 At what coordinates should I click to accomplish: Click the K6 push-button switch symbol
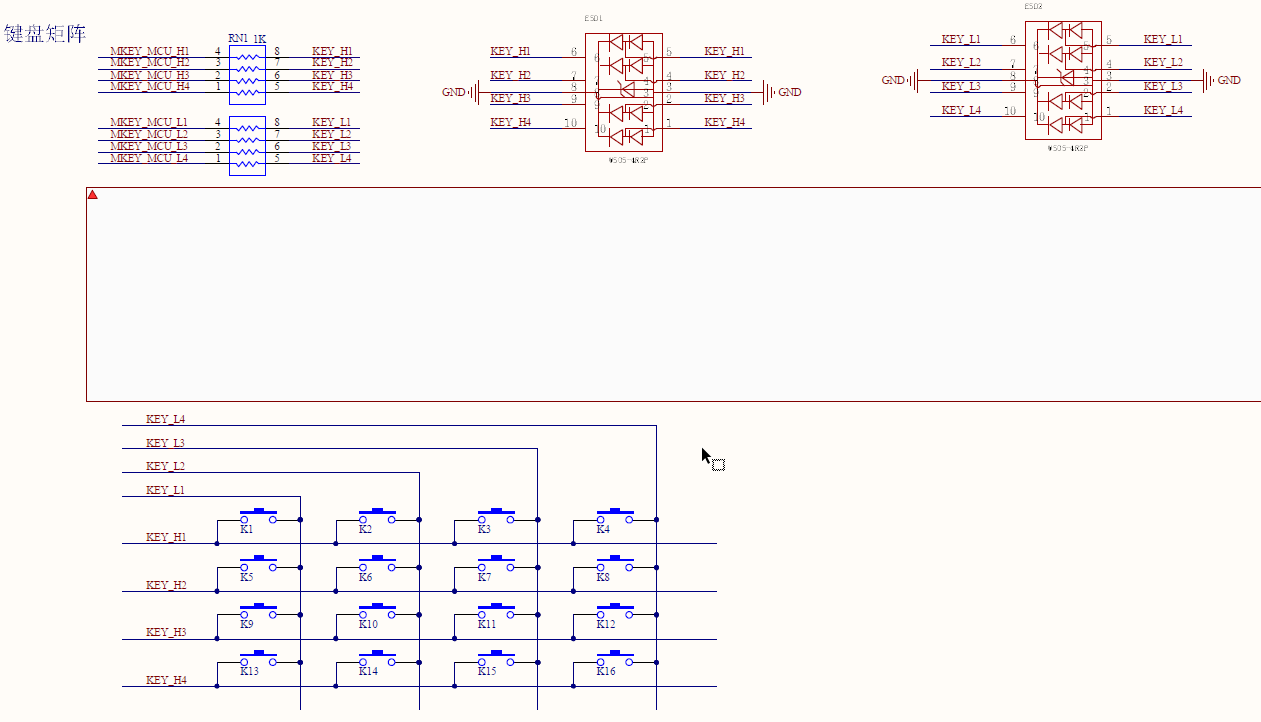coord(377,565)
